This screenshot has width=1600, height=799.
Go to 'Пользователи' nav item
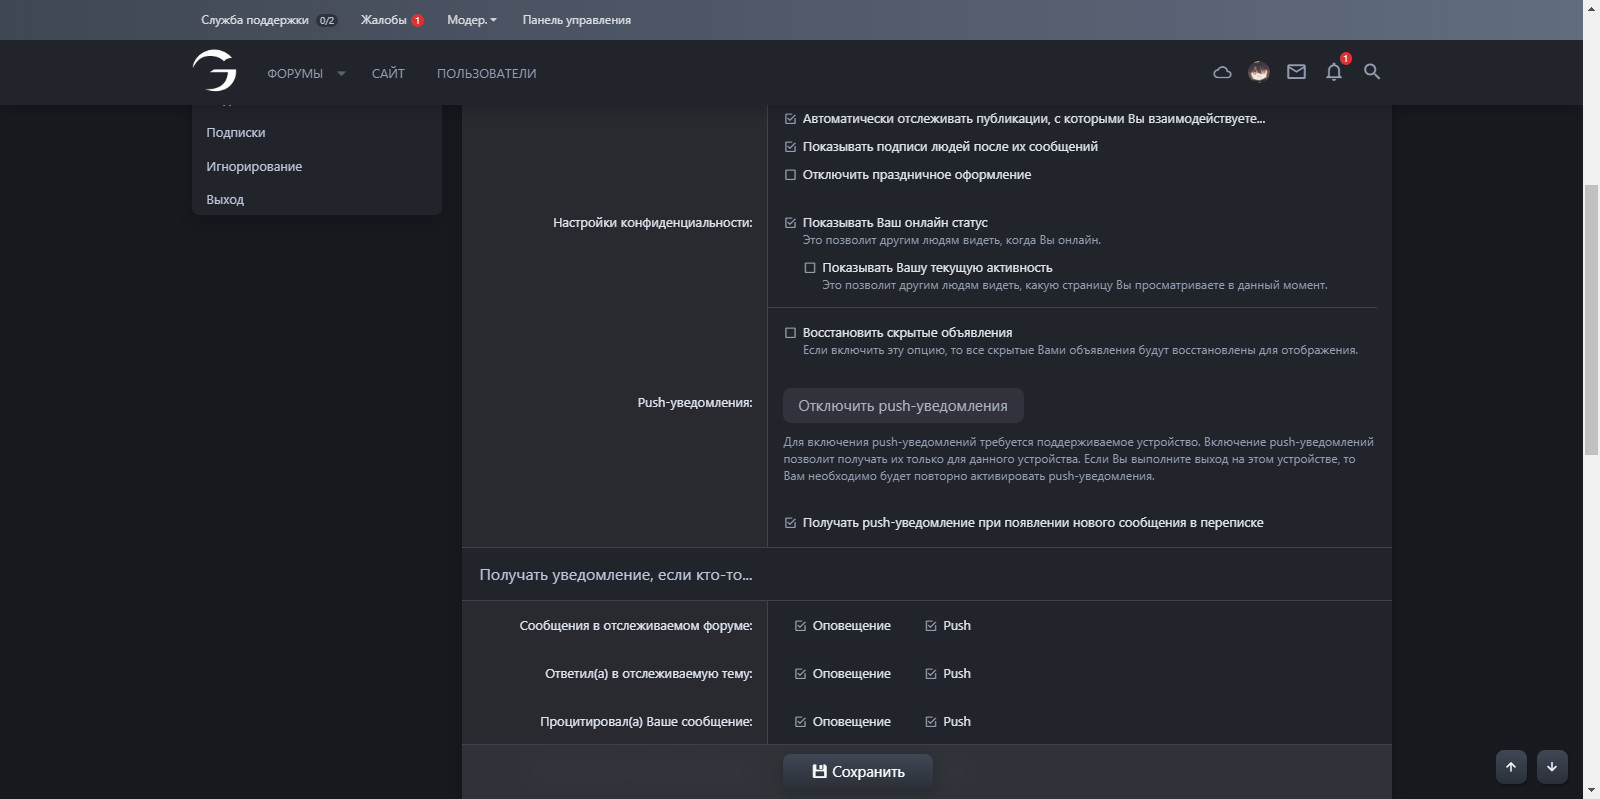click(x=486, y=74)
